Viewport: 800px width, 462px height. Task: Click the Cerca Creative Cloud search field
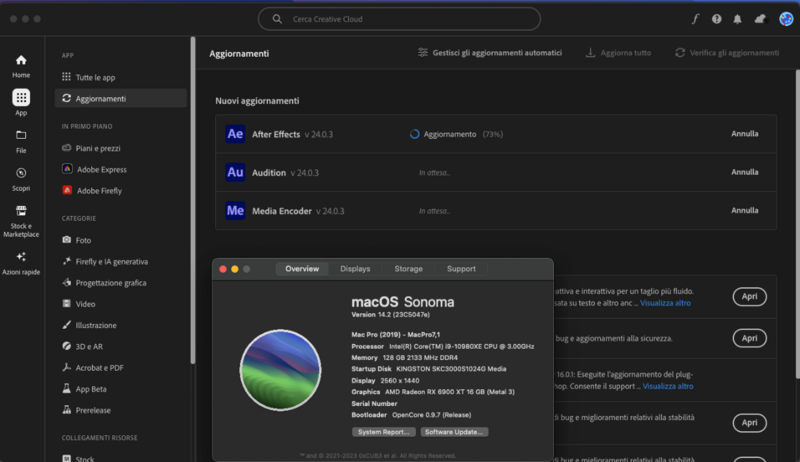coord(400,19)
